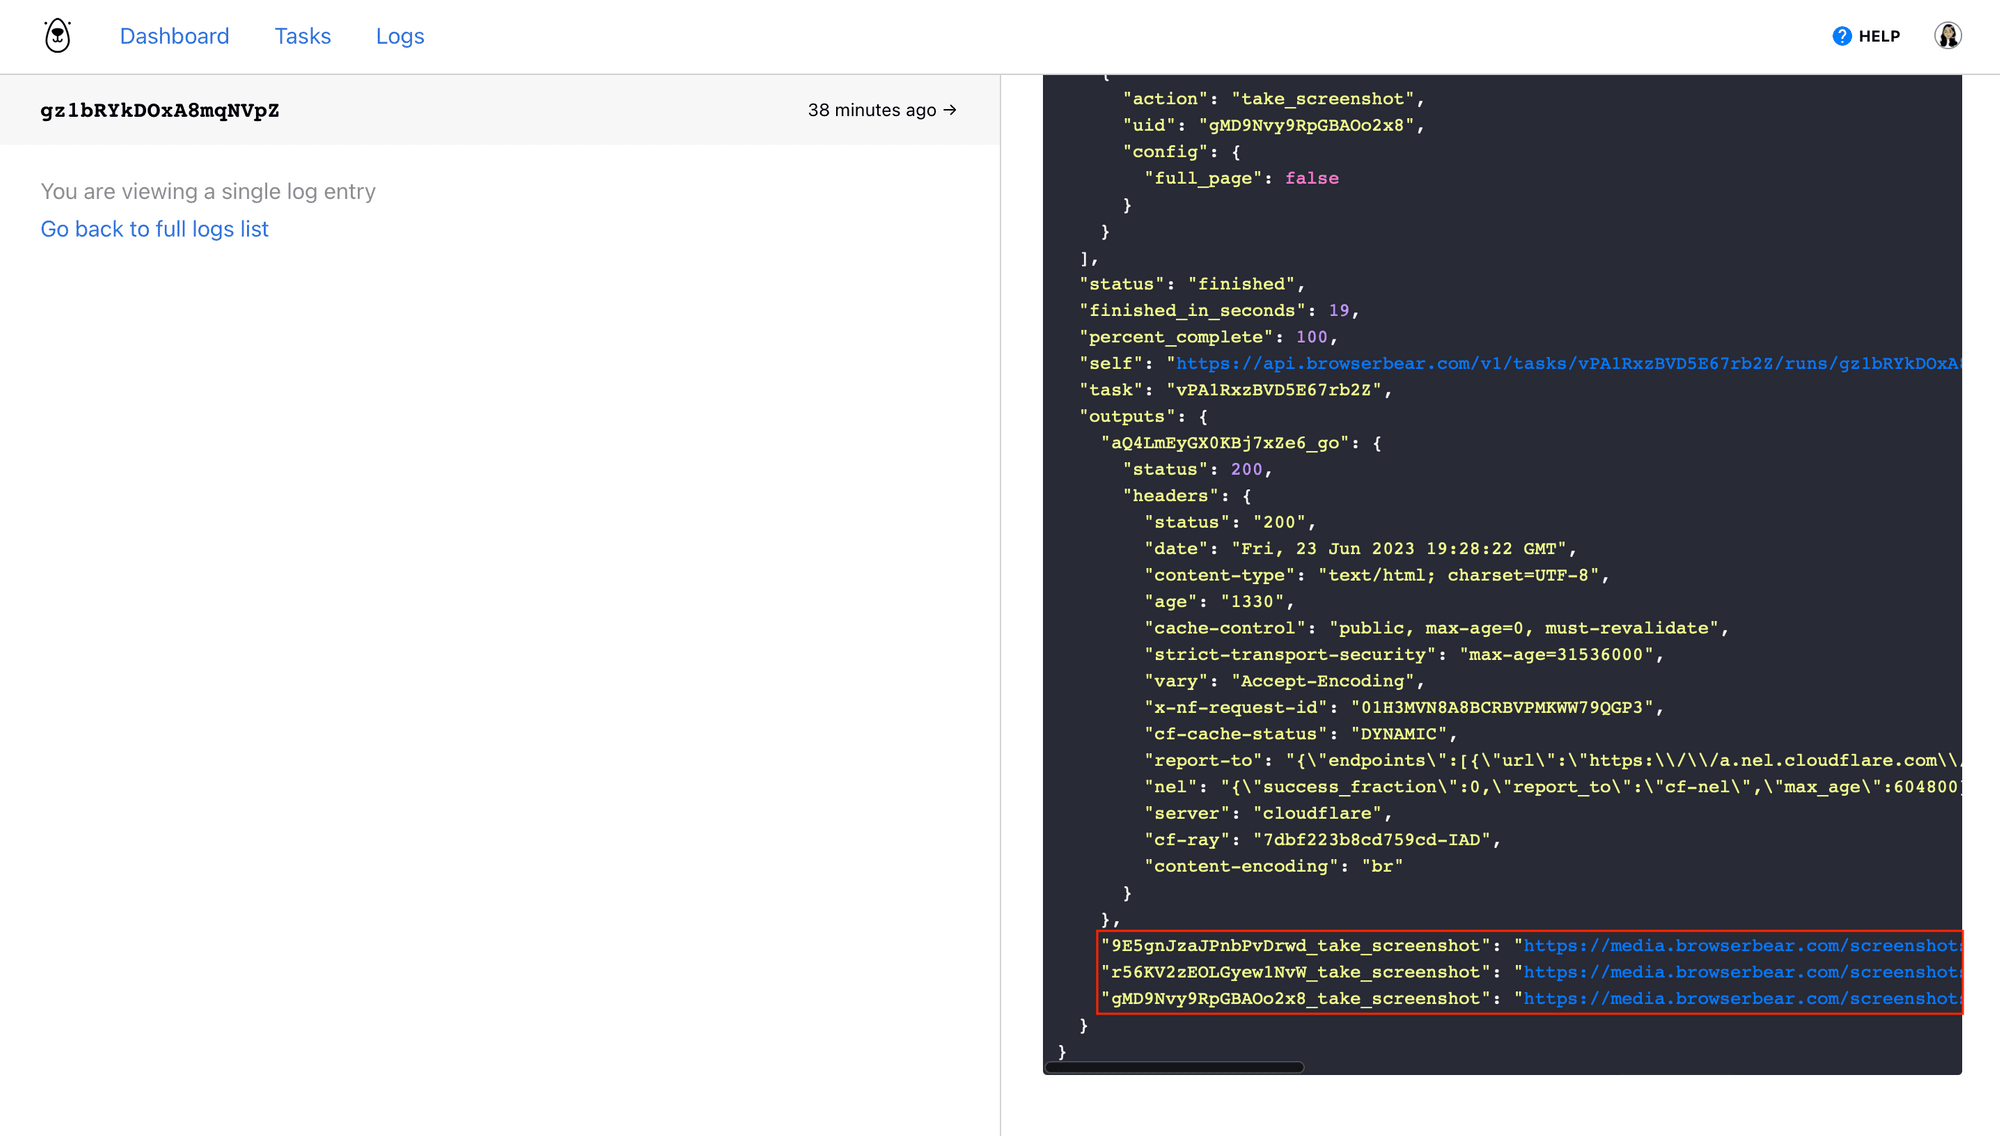Viewport: 2000px width, 1136px height.
Task: Click the profile avatar picture
Action: [1948, 35]
